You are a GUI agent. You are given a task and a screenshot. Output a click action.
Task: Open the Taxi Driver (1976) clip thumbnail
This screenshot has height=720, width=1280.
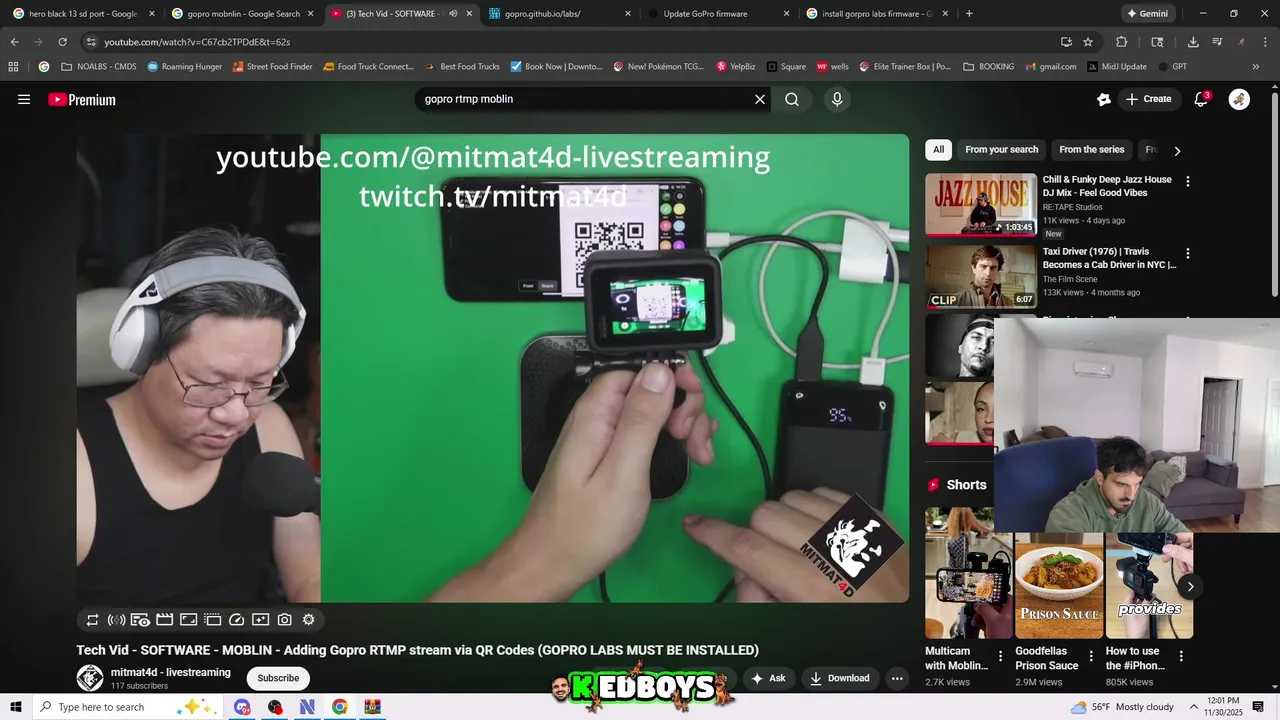pos(981,277)
